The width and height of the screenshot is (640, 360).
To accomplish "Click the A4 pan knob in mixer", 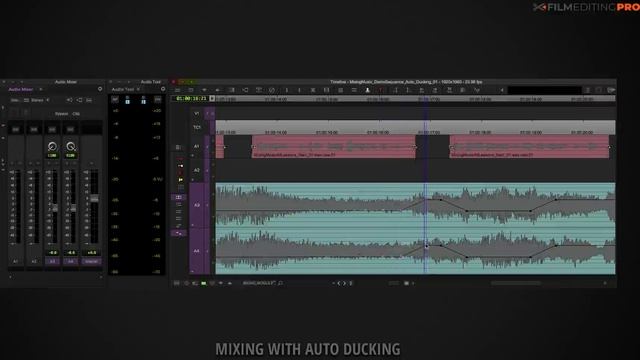I will click(71, 146).
